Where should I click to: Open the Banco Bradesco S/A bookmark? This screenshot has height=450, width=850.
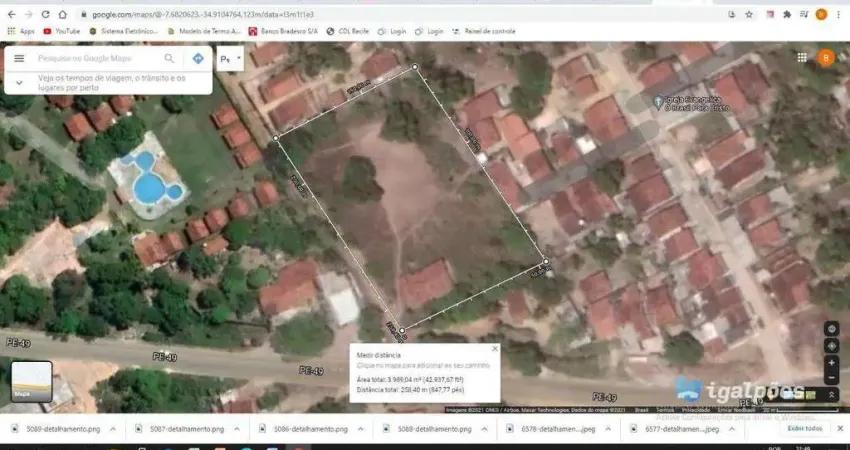pyautogui.click(x=284, y=31)
